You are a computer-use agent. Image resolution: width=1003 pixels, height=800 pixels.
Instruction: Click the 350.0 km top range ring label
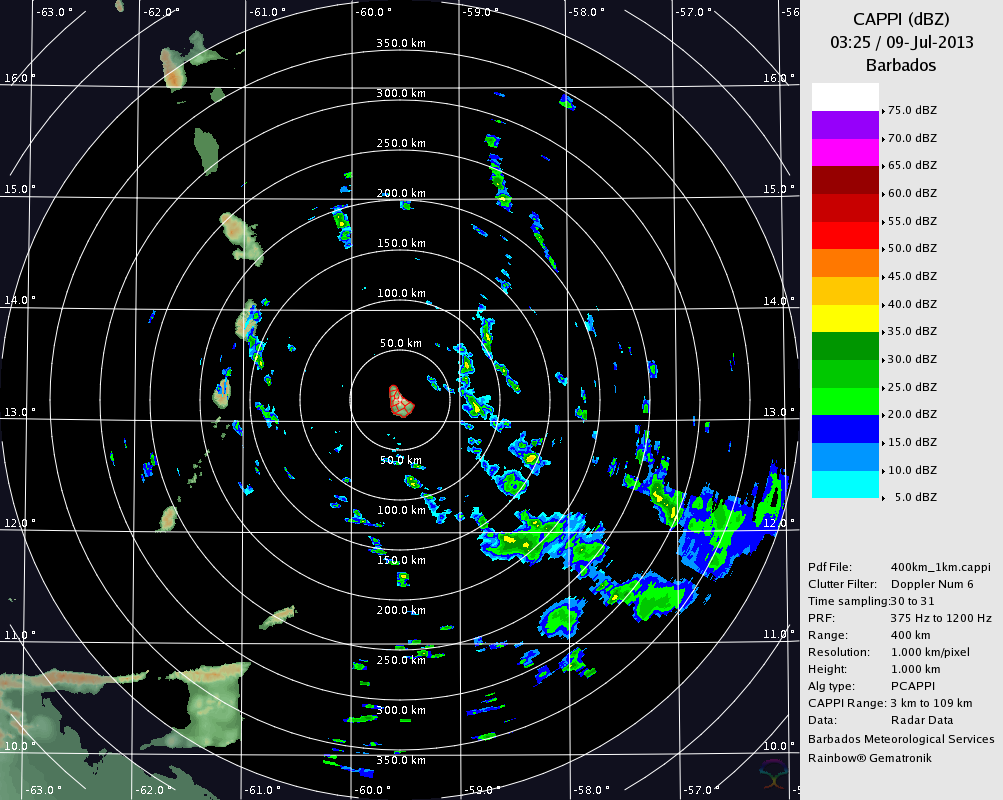point(401,43)
